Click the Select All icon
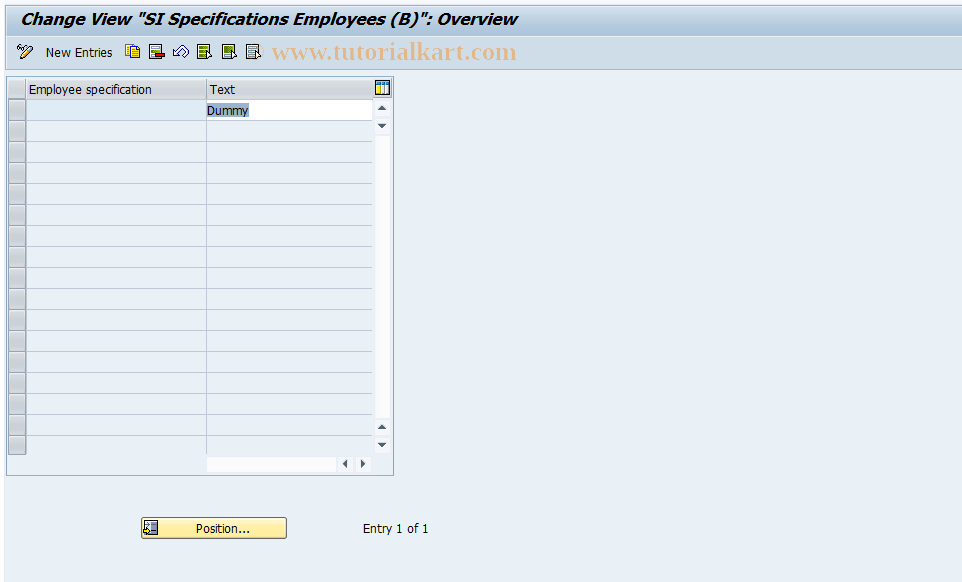 (204, 52)
